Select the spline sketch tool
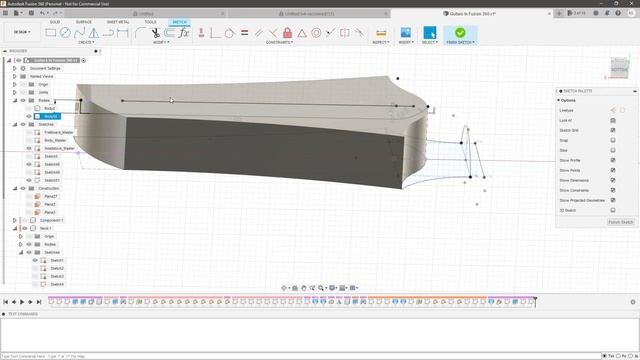The image size is (640, 360). [79, 33]
